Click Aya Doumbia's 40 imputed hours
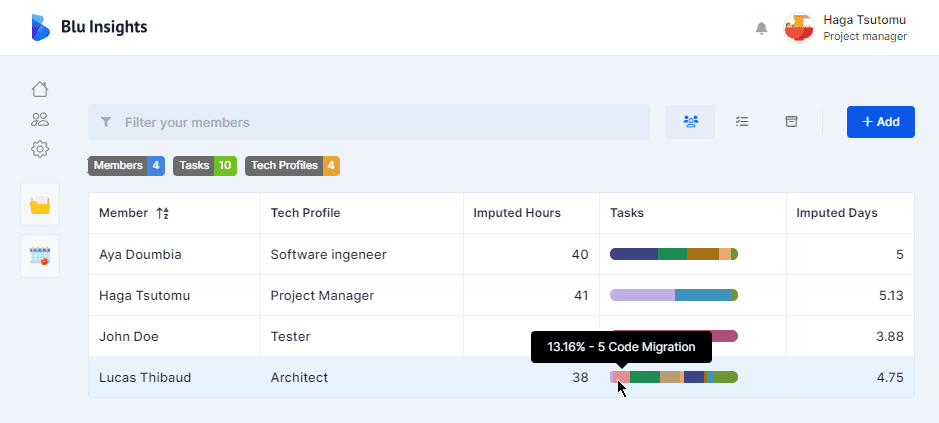 click(580, 255)
